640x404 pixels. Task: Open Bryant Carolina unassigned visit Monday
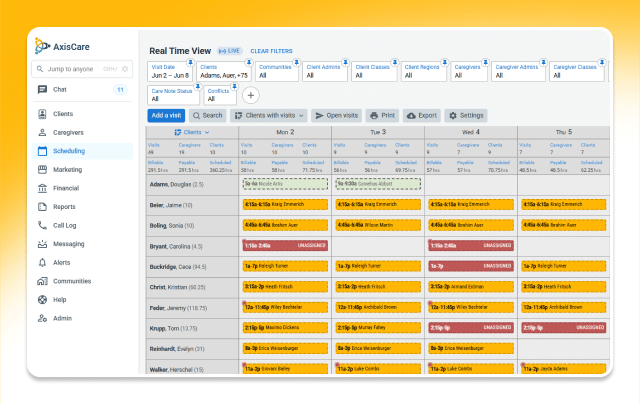tap(285, 246)
